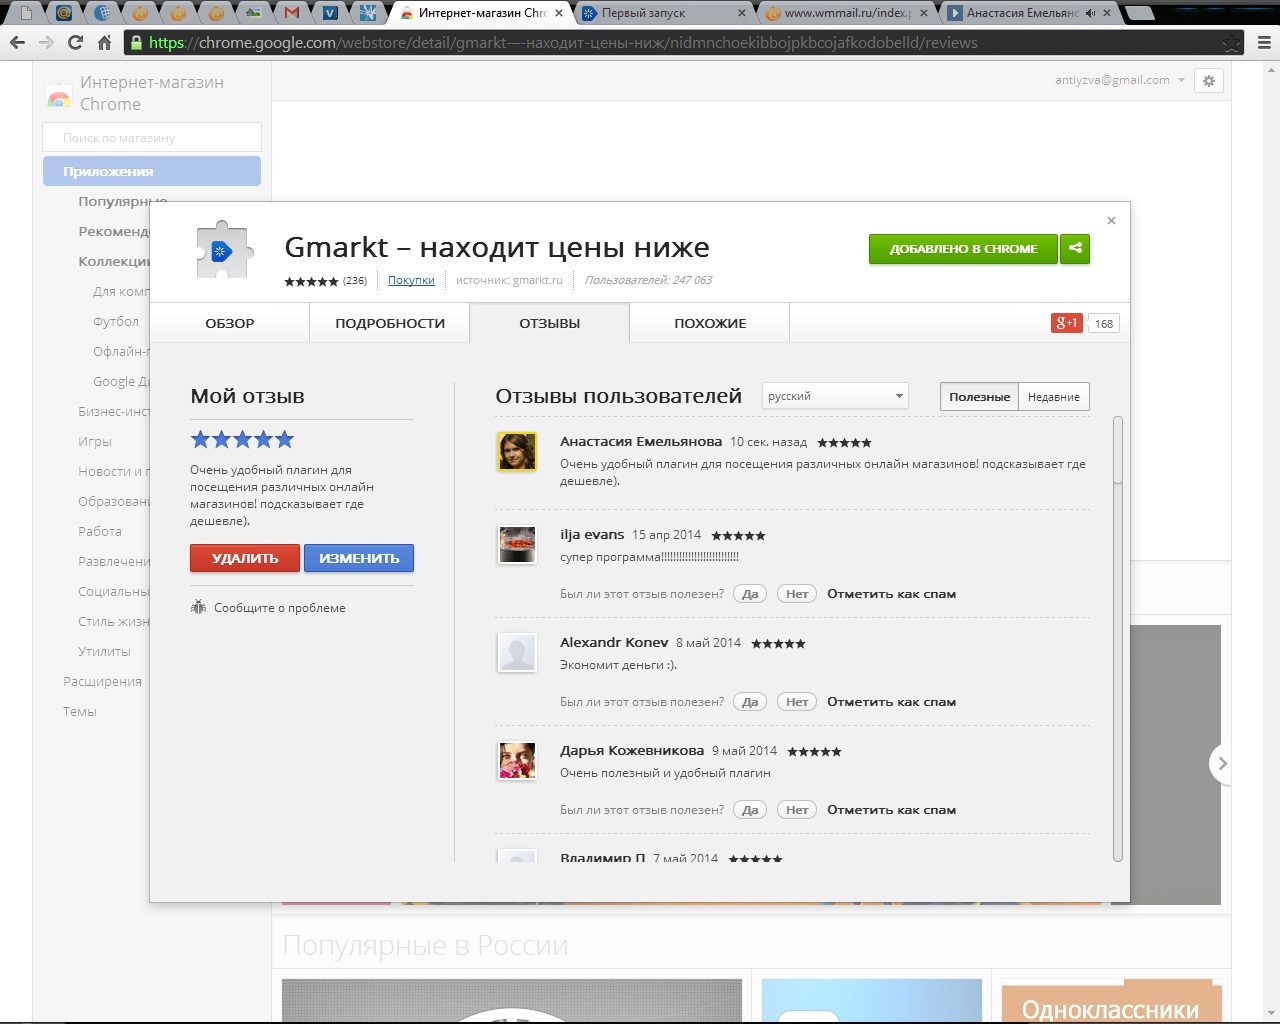1280x1024 pixels.
Task: Click Нет for Дарья Кожевникова's review
Action: pyautogui.click(x=797, y=810)
